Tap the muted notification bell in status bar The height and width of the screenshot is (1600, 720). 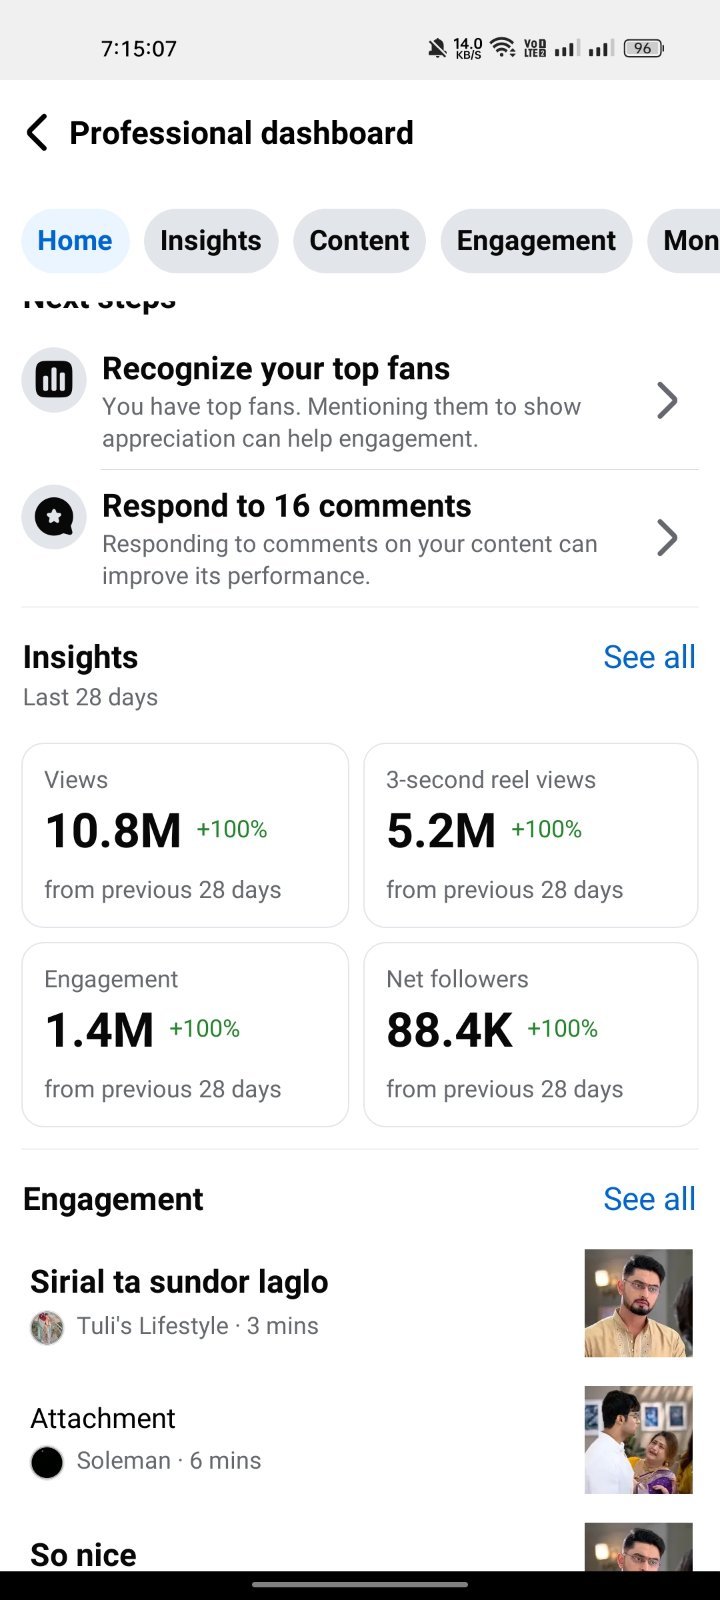coord(437,48)
